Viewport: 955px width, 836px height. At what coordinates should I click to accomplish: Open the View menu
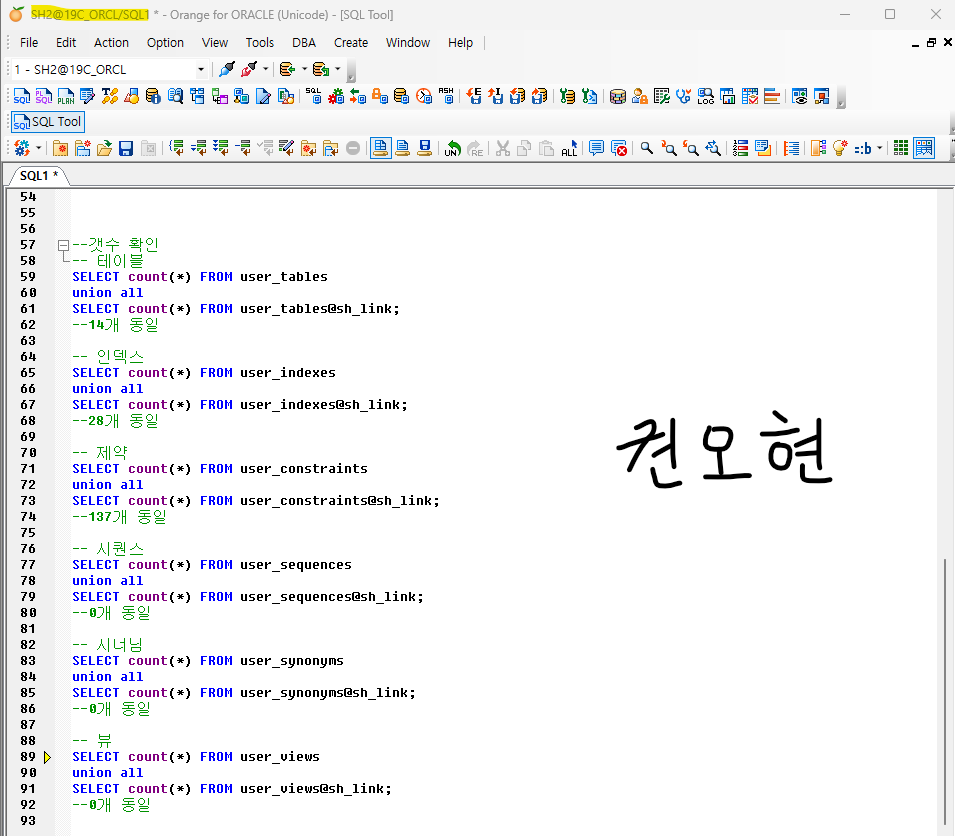pos(214,43)
